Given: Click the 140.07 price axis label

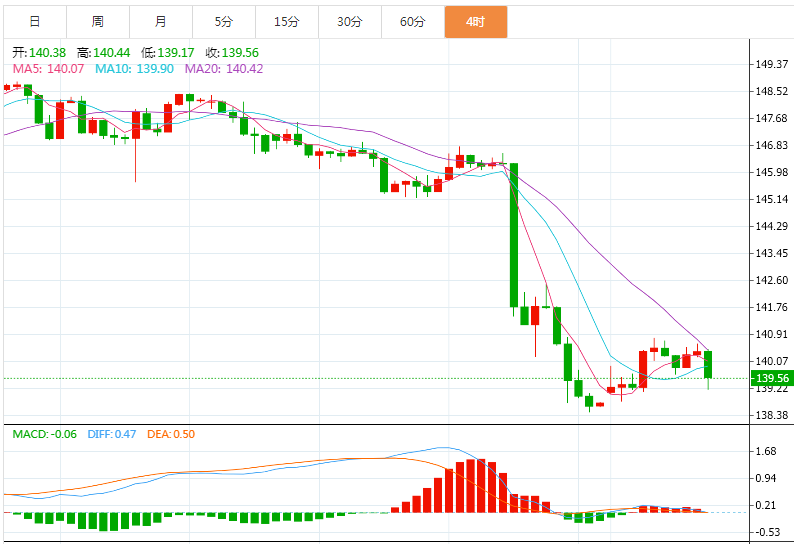Looking at the screenshot, I should (772, 361).
